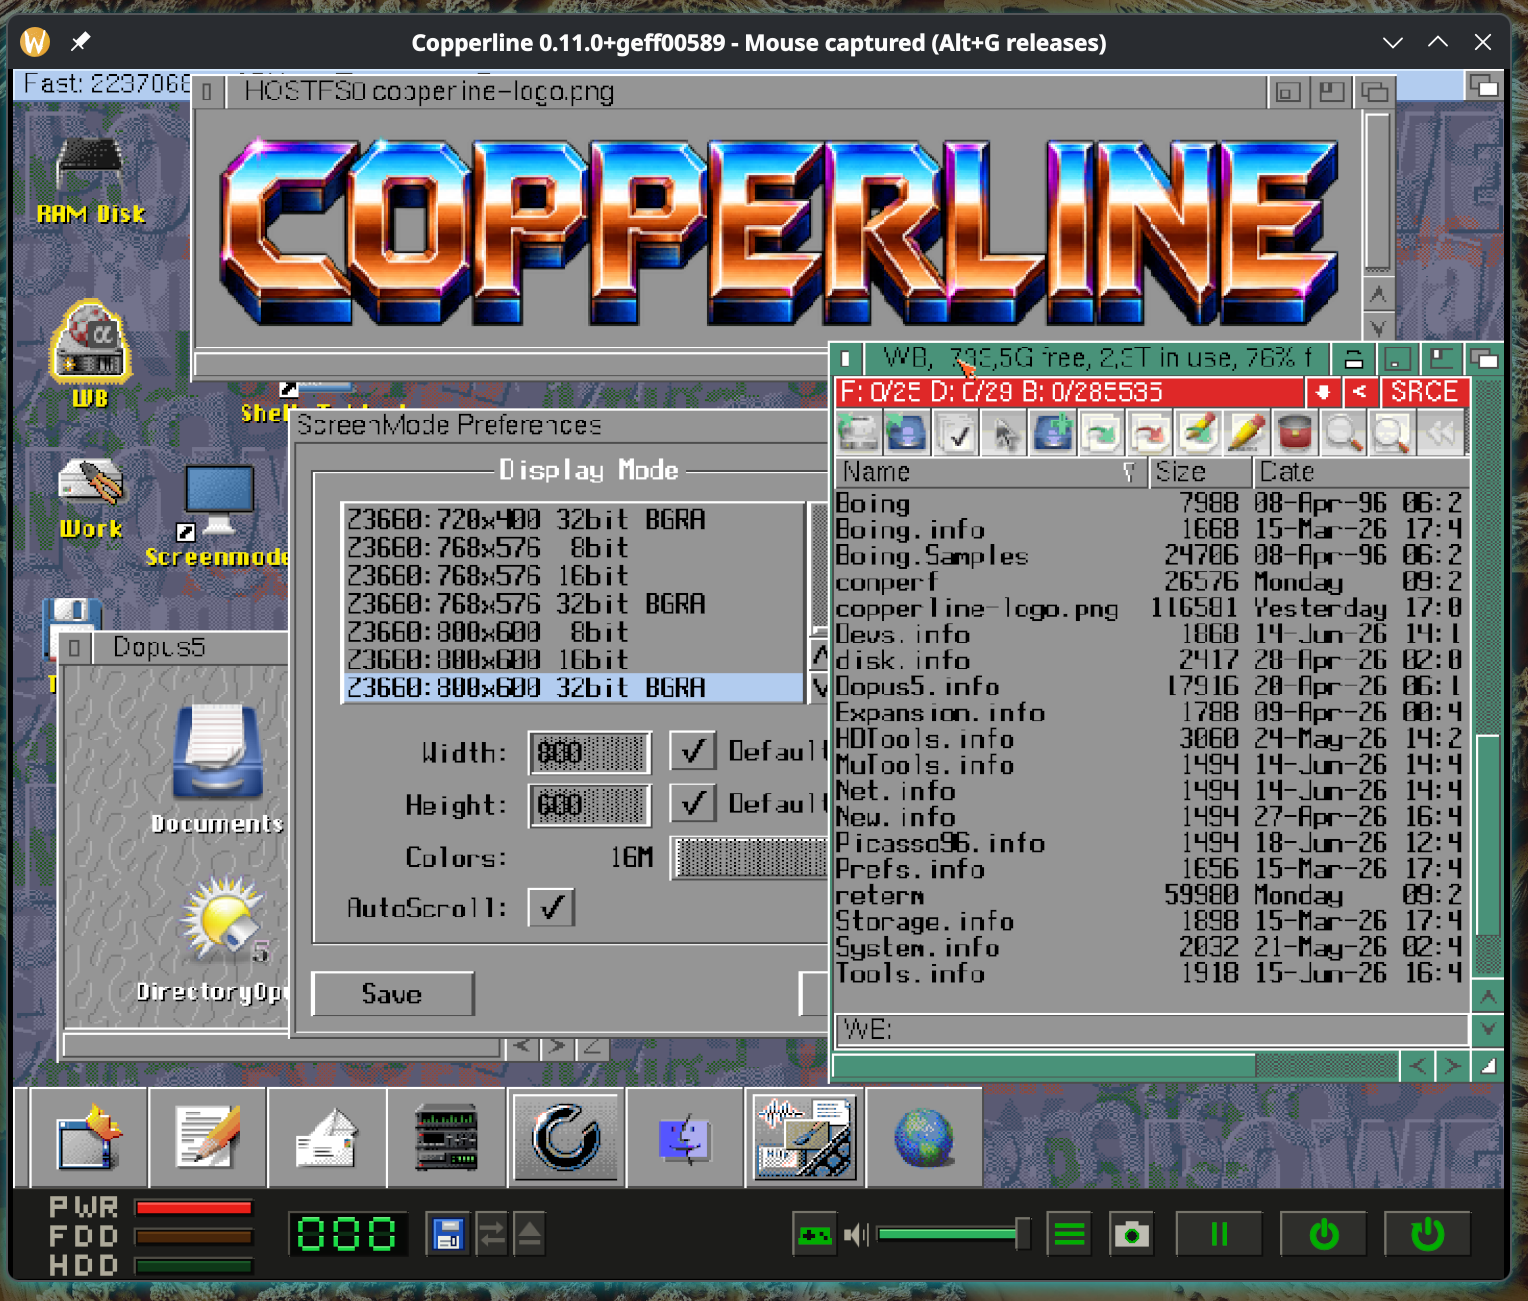
Task: Click the scroll down arrow of display mode list
Action: (x=819, y=687)
